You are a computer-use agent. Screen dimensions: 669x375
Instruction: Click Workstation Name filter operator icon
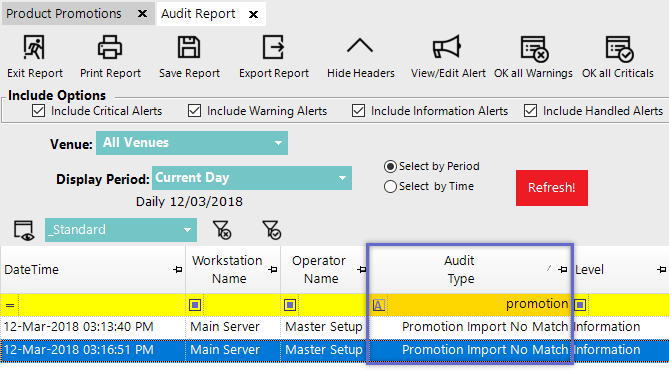click(x=195, y=305)
